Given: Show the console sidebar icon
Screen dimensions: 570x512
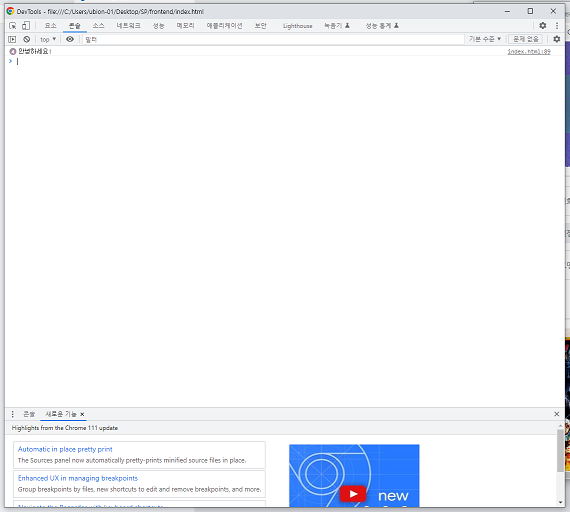Looking at the screenshot, I should coord(12,39).
